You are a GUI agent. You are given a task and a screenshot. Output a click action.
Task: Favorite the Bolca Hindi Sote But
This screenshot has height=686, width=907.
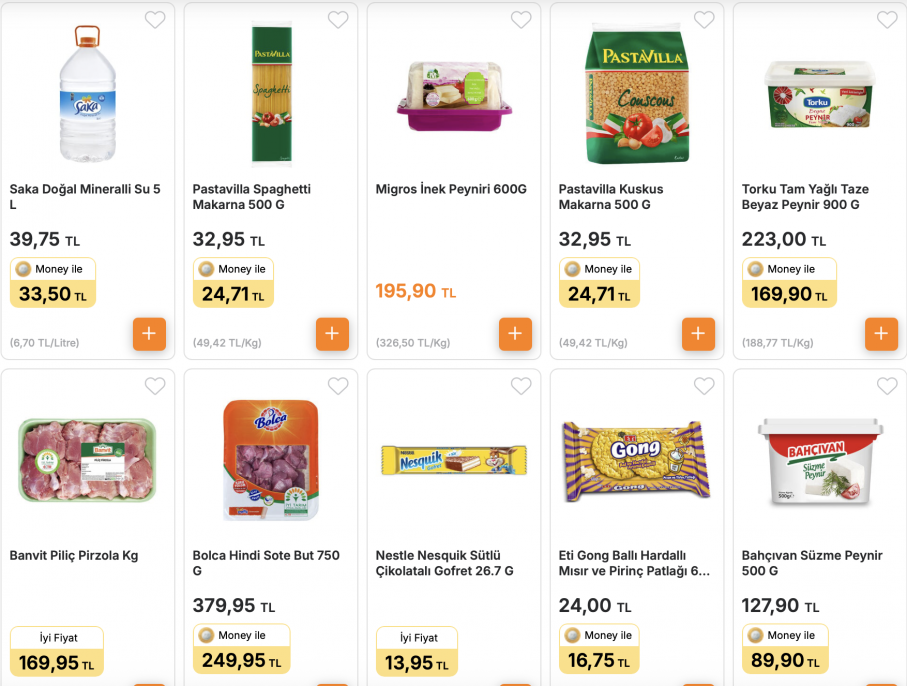click(338, 386)
